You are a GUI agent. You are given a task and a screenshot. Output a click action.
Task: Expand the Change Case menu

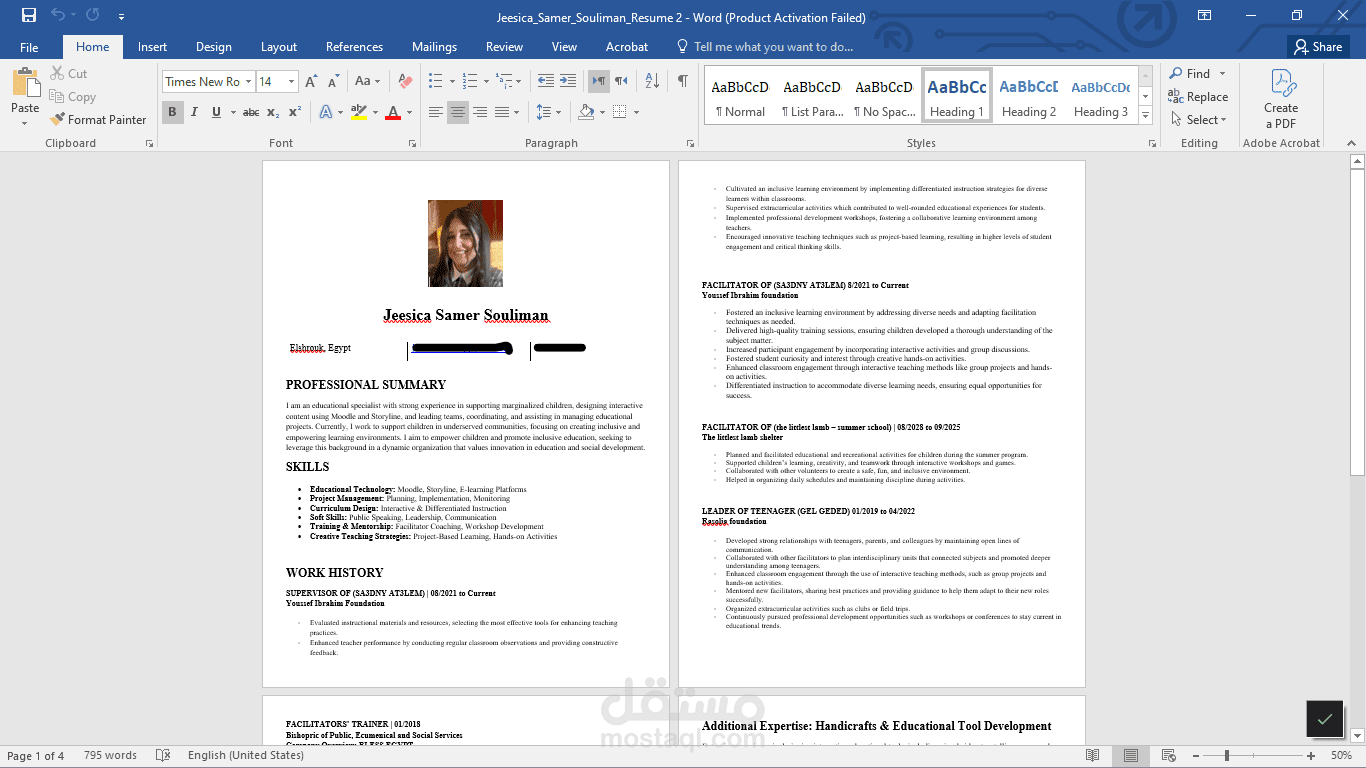(367, 82)
